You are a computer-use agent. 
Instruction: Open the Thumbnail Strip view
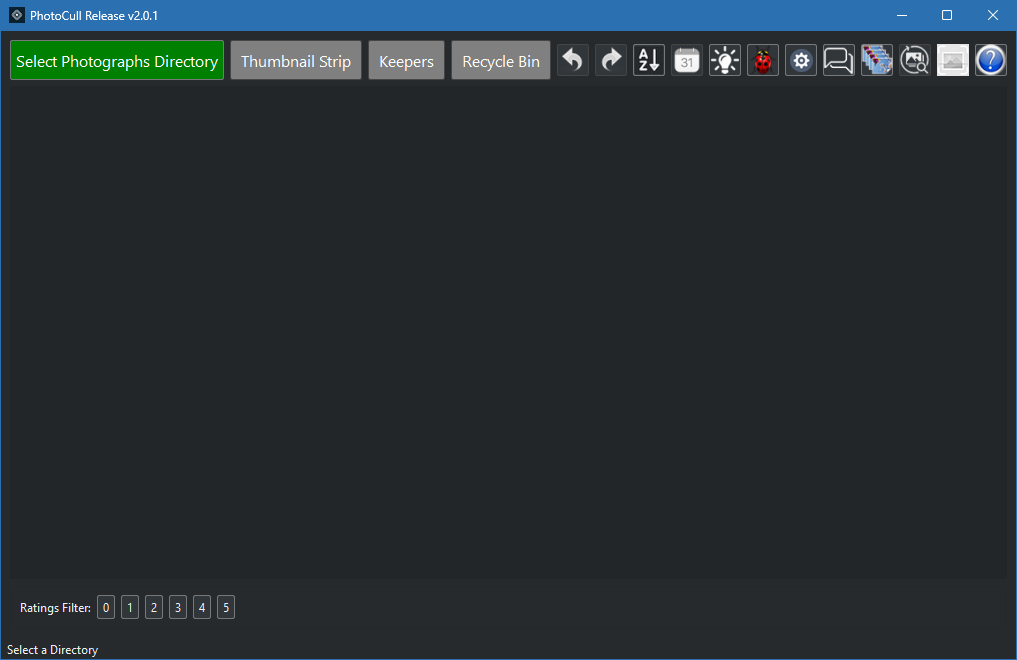(295, 60)
